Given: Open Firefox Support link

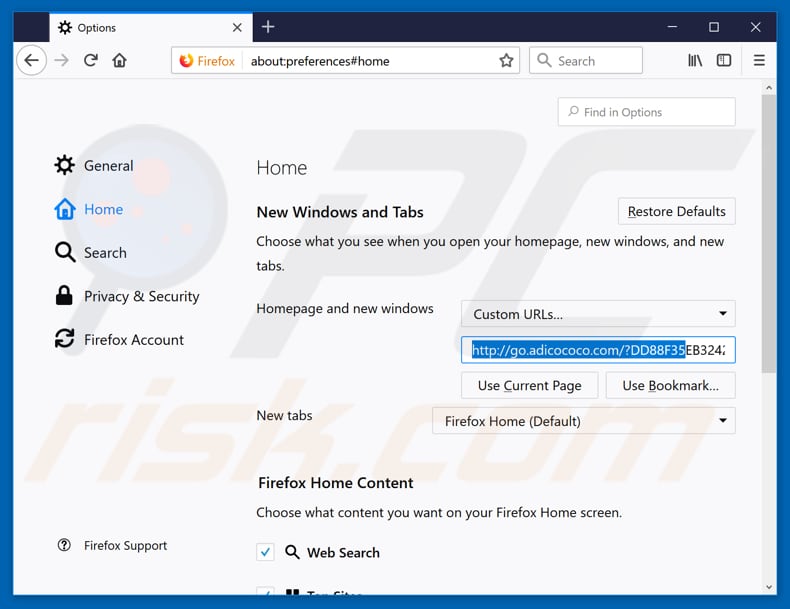Looking at the screenshot, I should pos(125,545).
